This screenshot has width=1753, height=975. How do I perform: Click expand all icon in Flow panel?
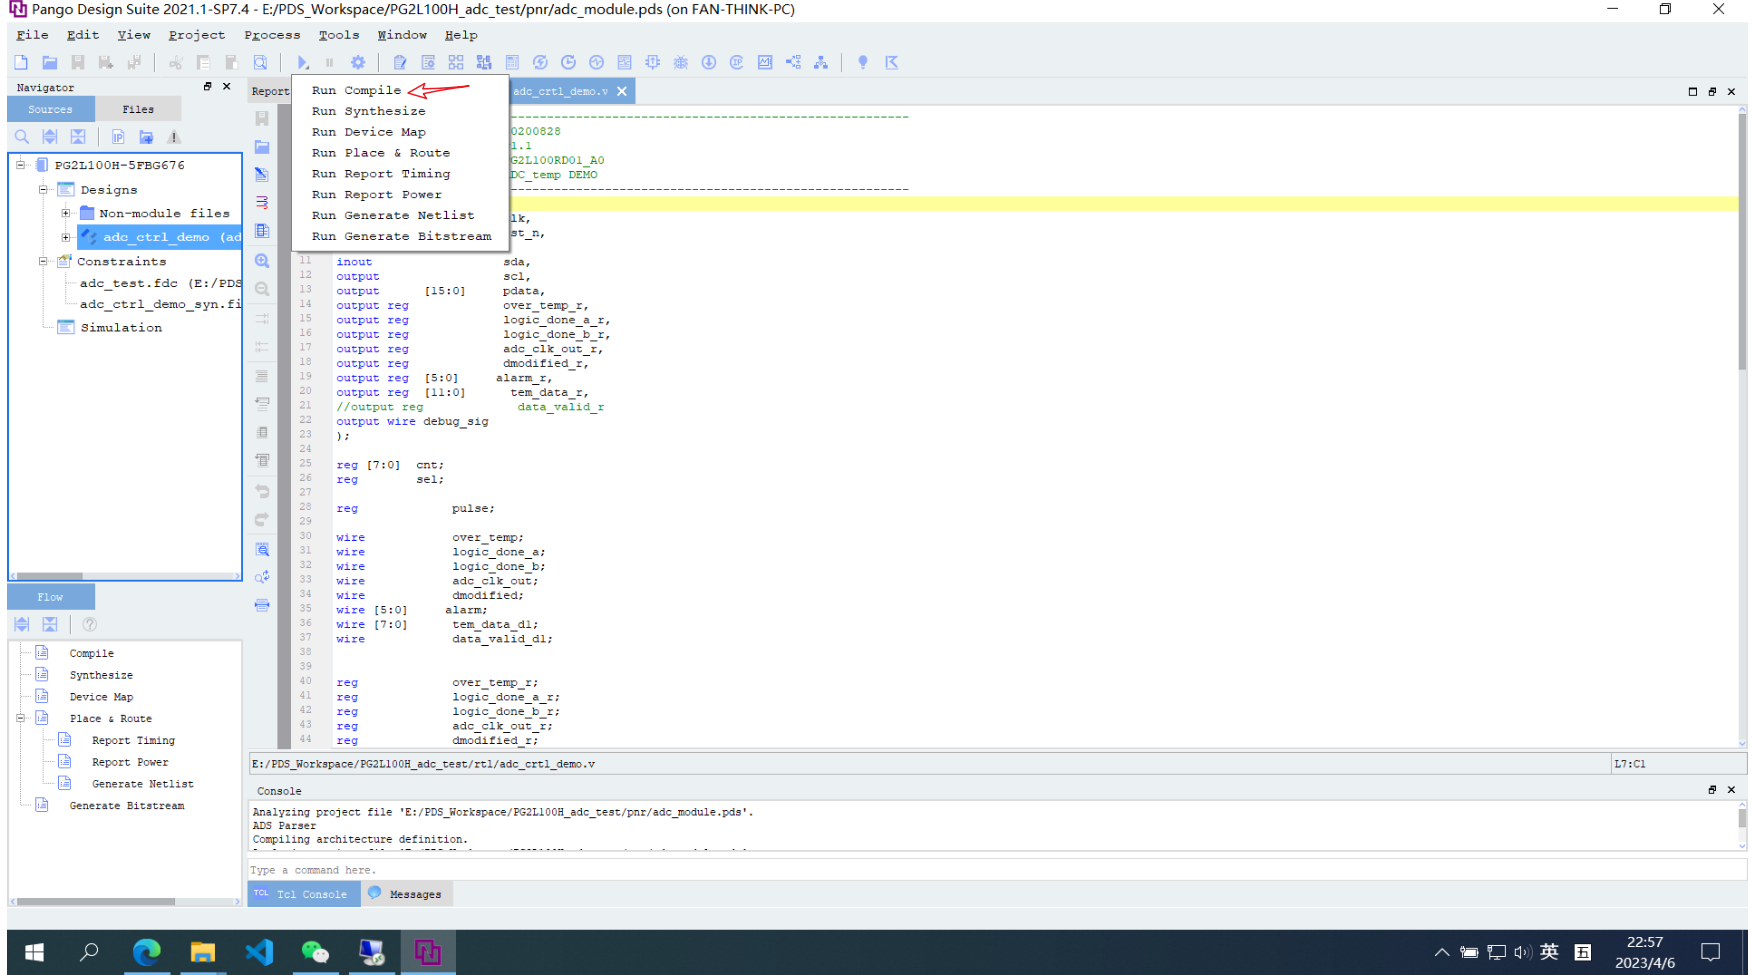point(22,624)
